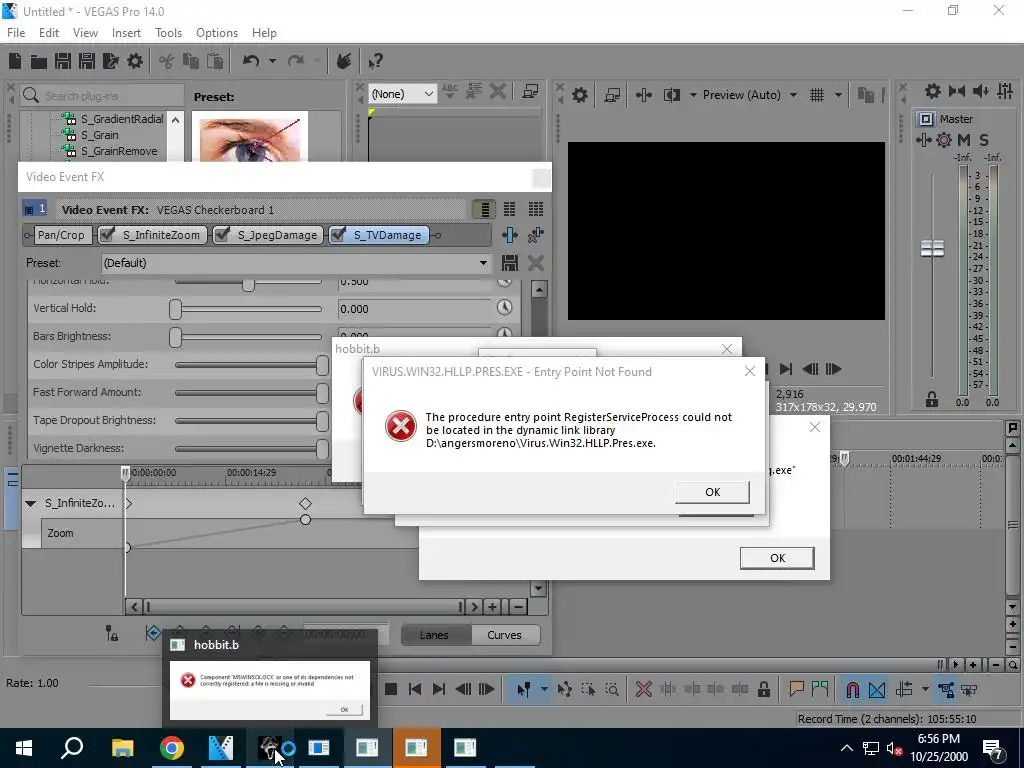Open the Edit menu
Viewport: 1024px width, 768px height.
pyautogui.click(x=49, y=33)
